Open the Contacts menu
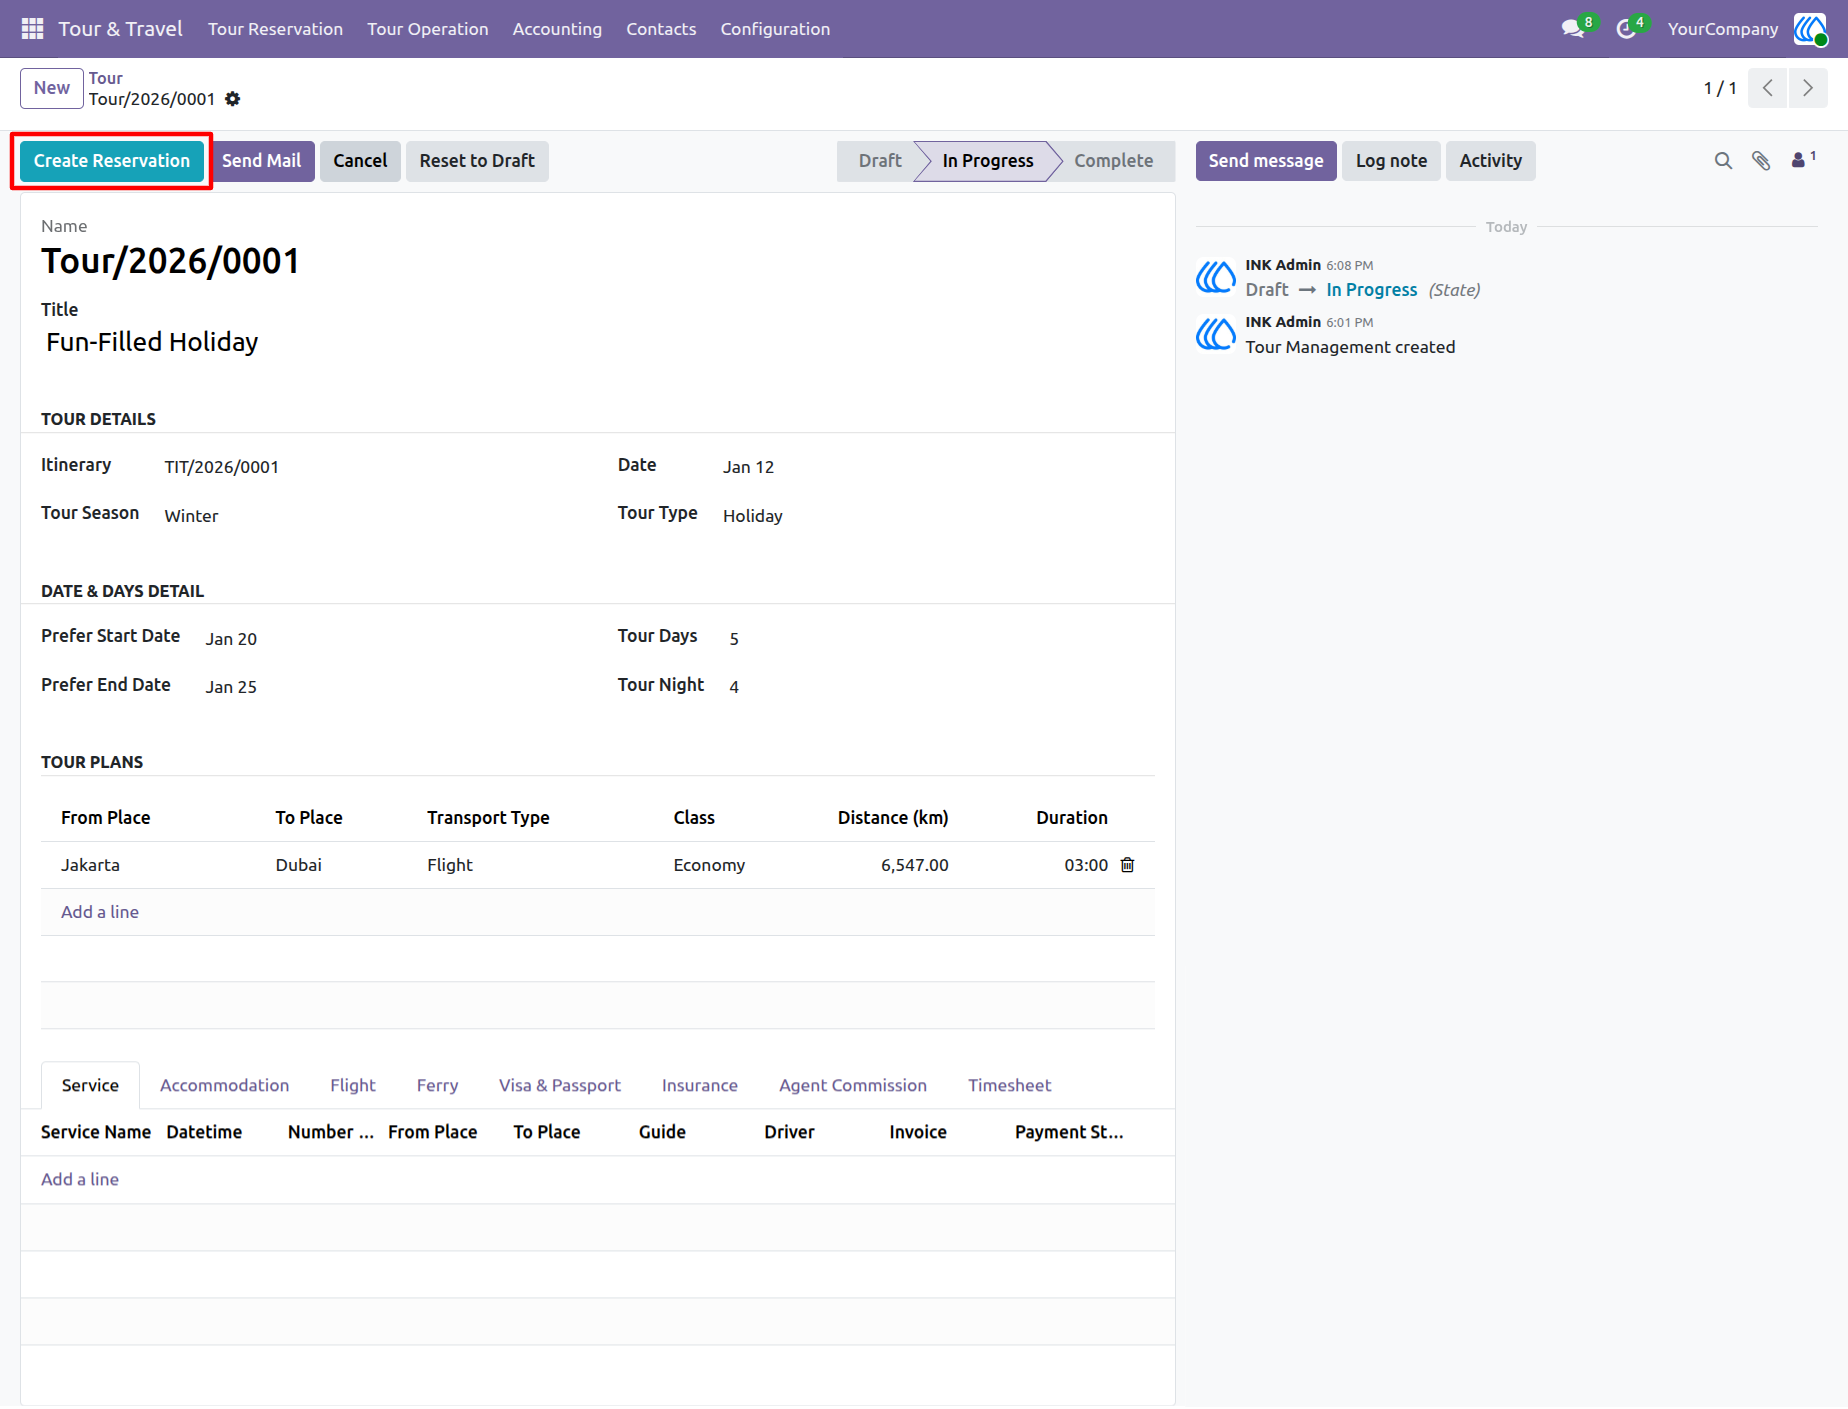This screenshot has height=1409, width=1848. 661,29
